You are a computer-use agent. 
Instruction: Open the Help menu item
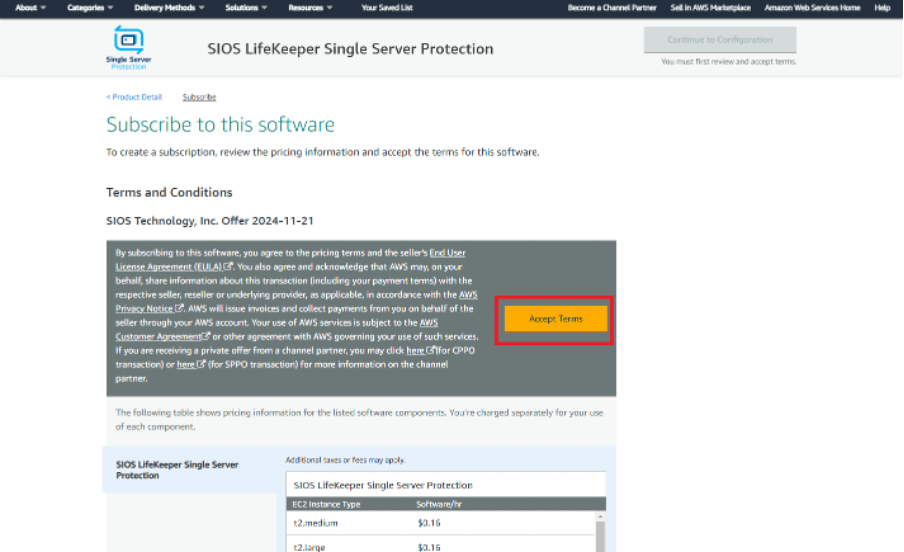coord(882,7)
